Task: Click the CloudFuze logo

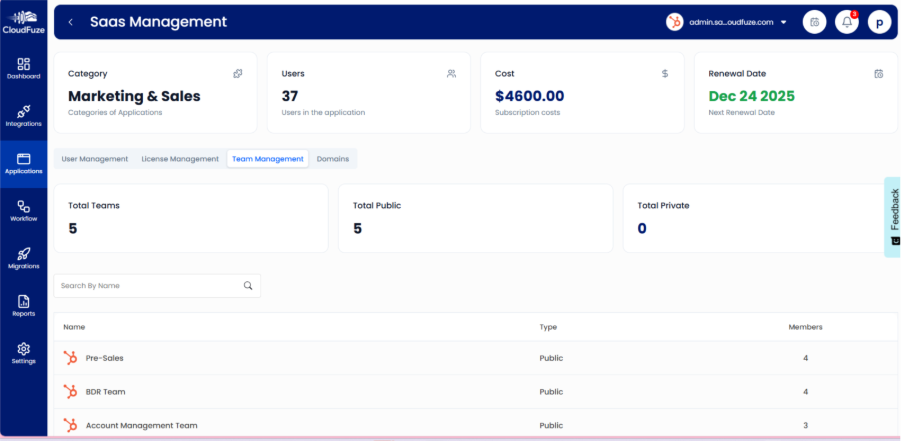Action: (x=24, y=23)
